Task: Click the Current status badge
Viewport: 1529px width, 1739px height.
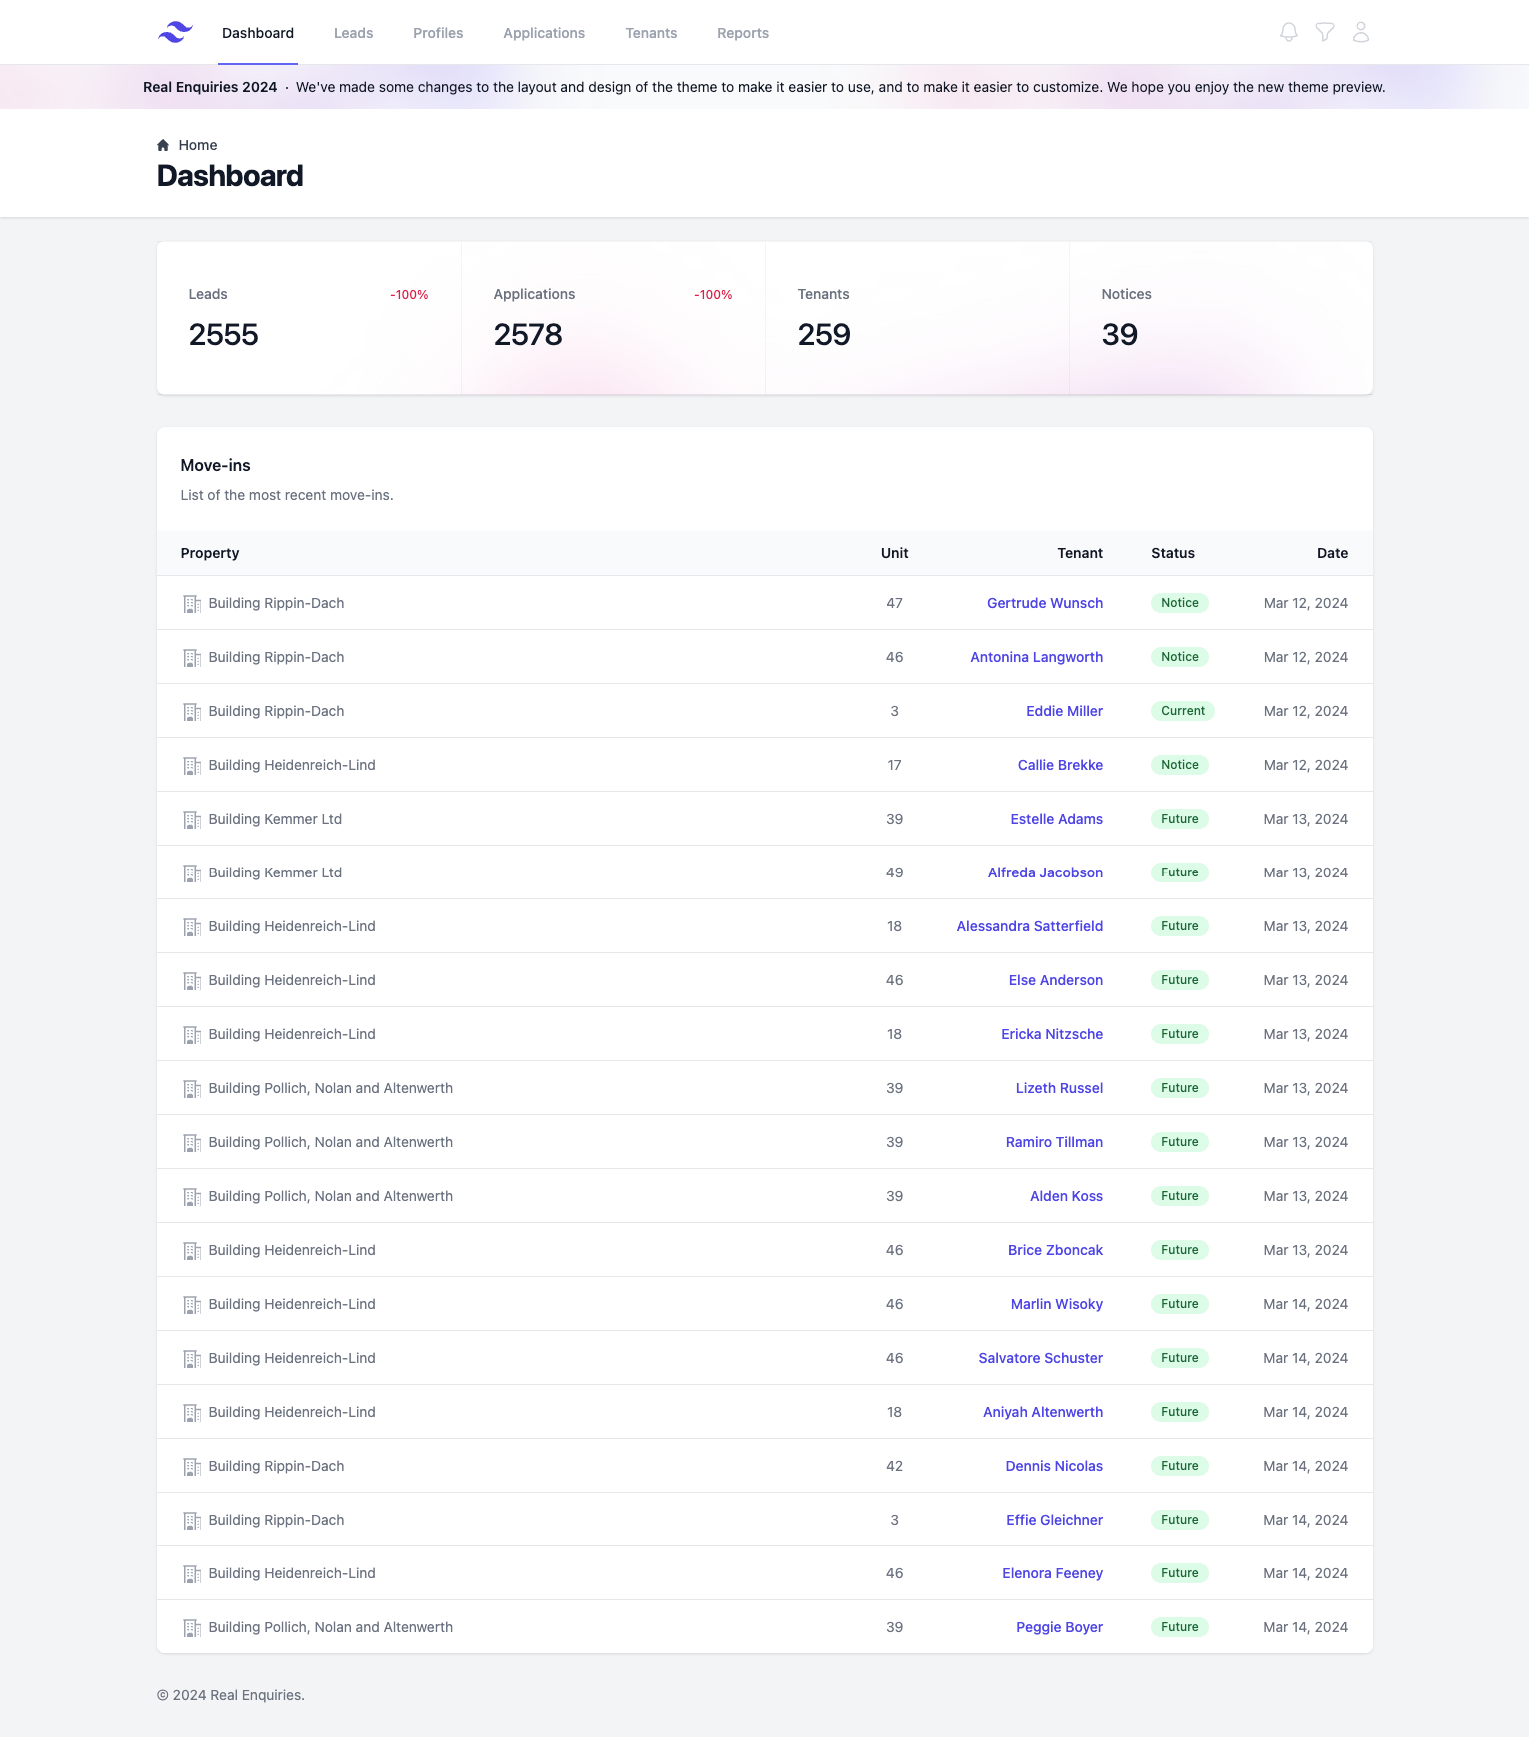Action: [1182, 711]
